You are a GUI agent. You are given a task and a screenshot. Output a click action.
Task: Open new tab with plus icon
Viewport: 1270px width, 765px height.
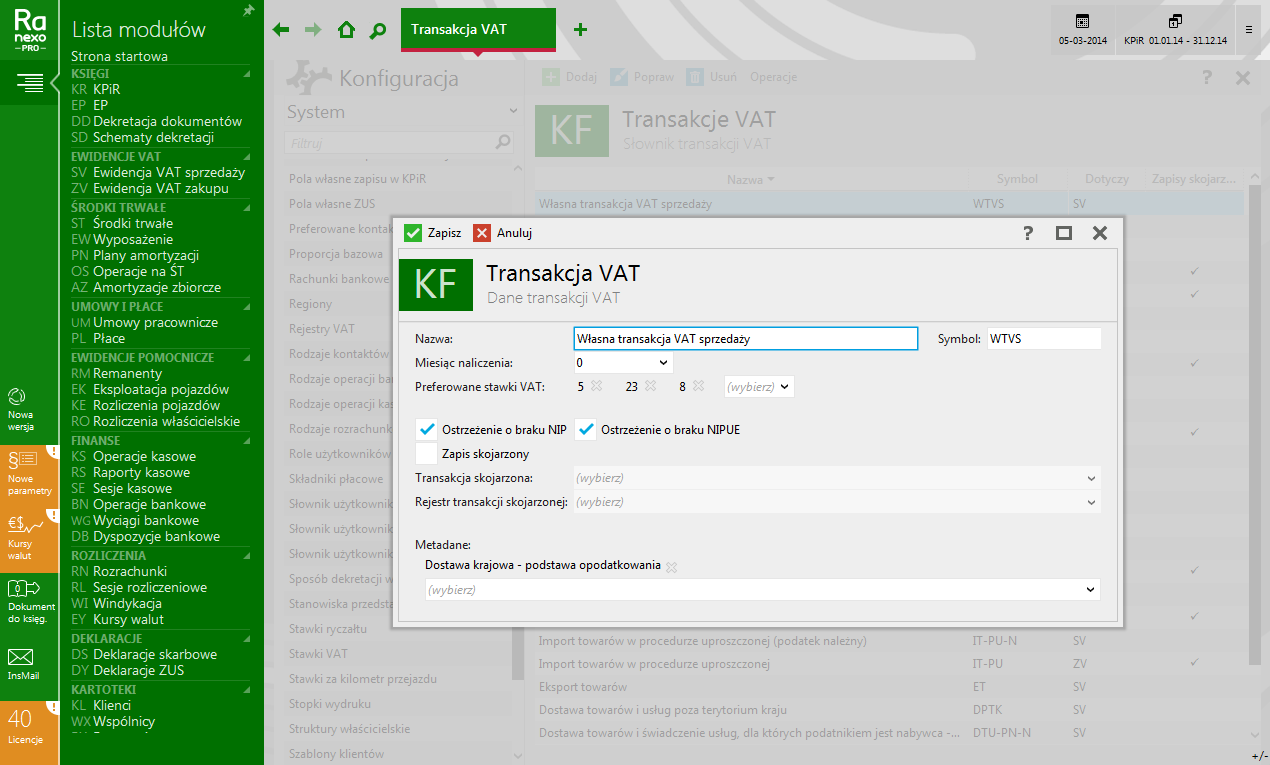[580, 30]
